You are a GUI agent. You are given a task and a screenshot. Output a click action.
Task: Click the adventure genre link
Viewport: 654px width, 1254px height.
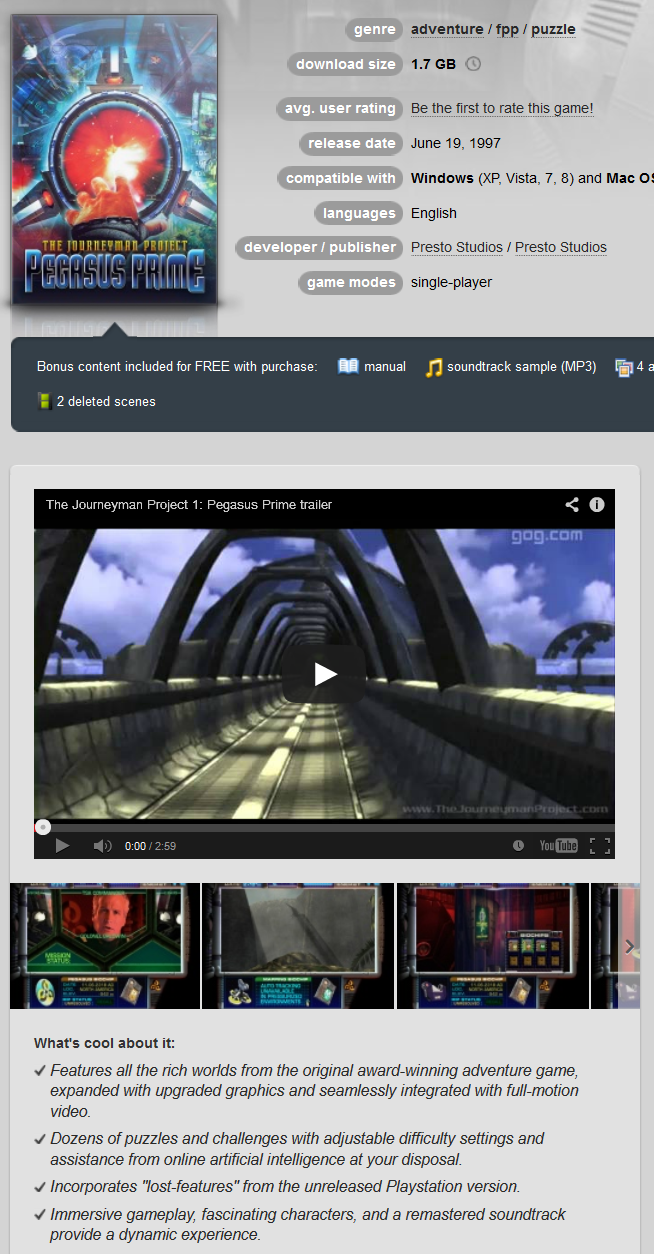(x=447, y=29)
